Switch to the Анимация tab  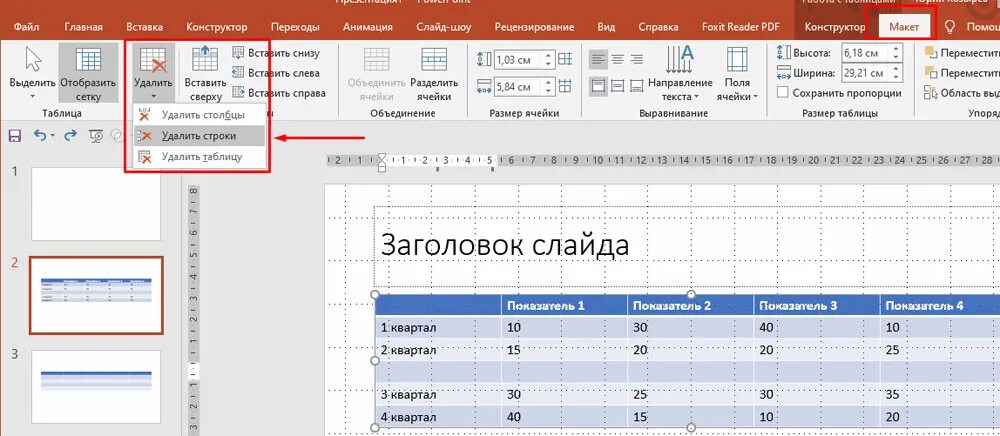368,27
